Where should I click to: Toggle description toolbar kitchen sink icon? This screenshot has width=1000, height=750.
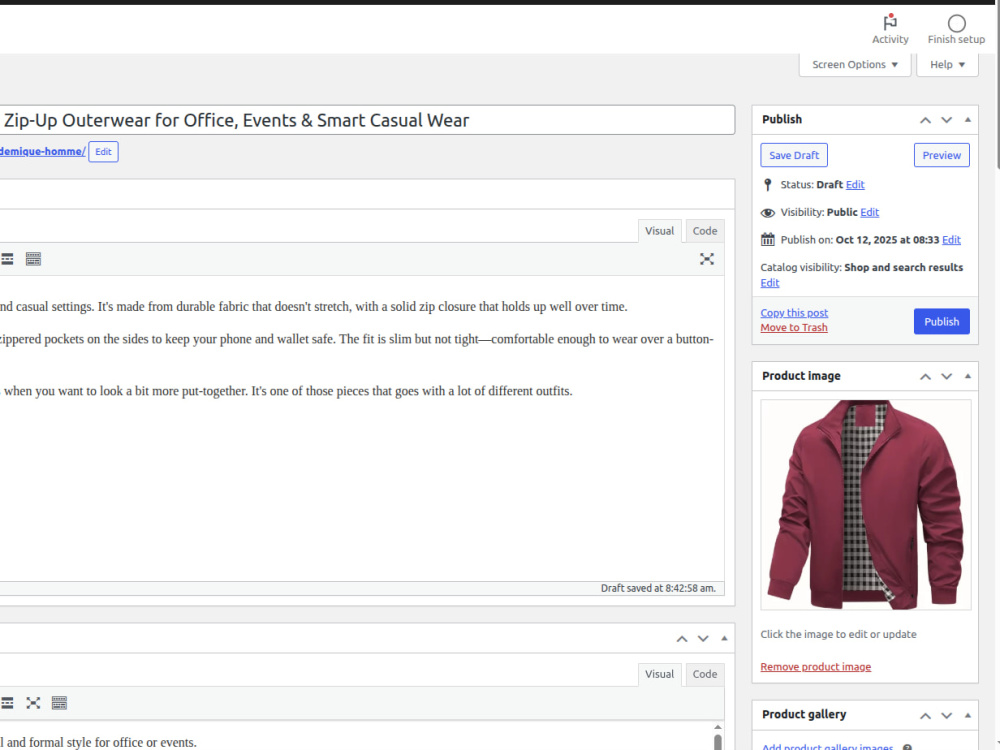tap(33, 259)
